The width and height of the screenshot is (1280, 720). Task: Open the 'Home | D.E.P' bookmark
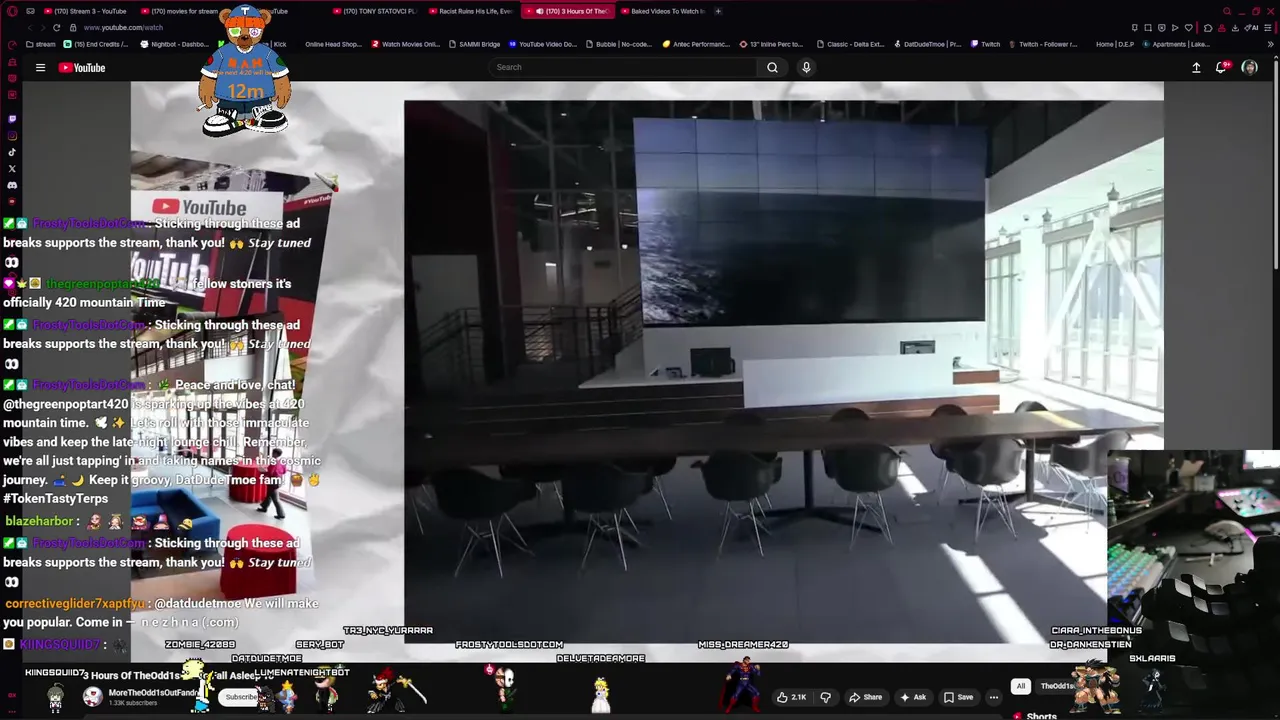(1114, 44)
